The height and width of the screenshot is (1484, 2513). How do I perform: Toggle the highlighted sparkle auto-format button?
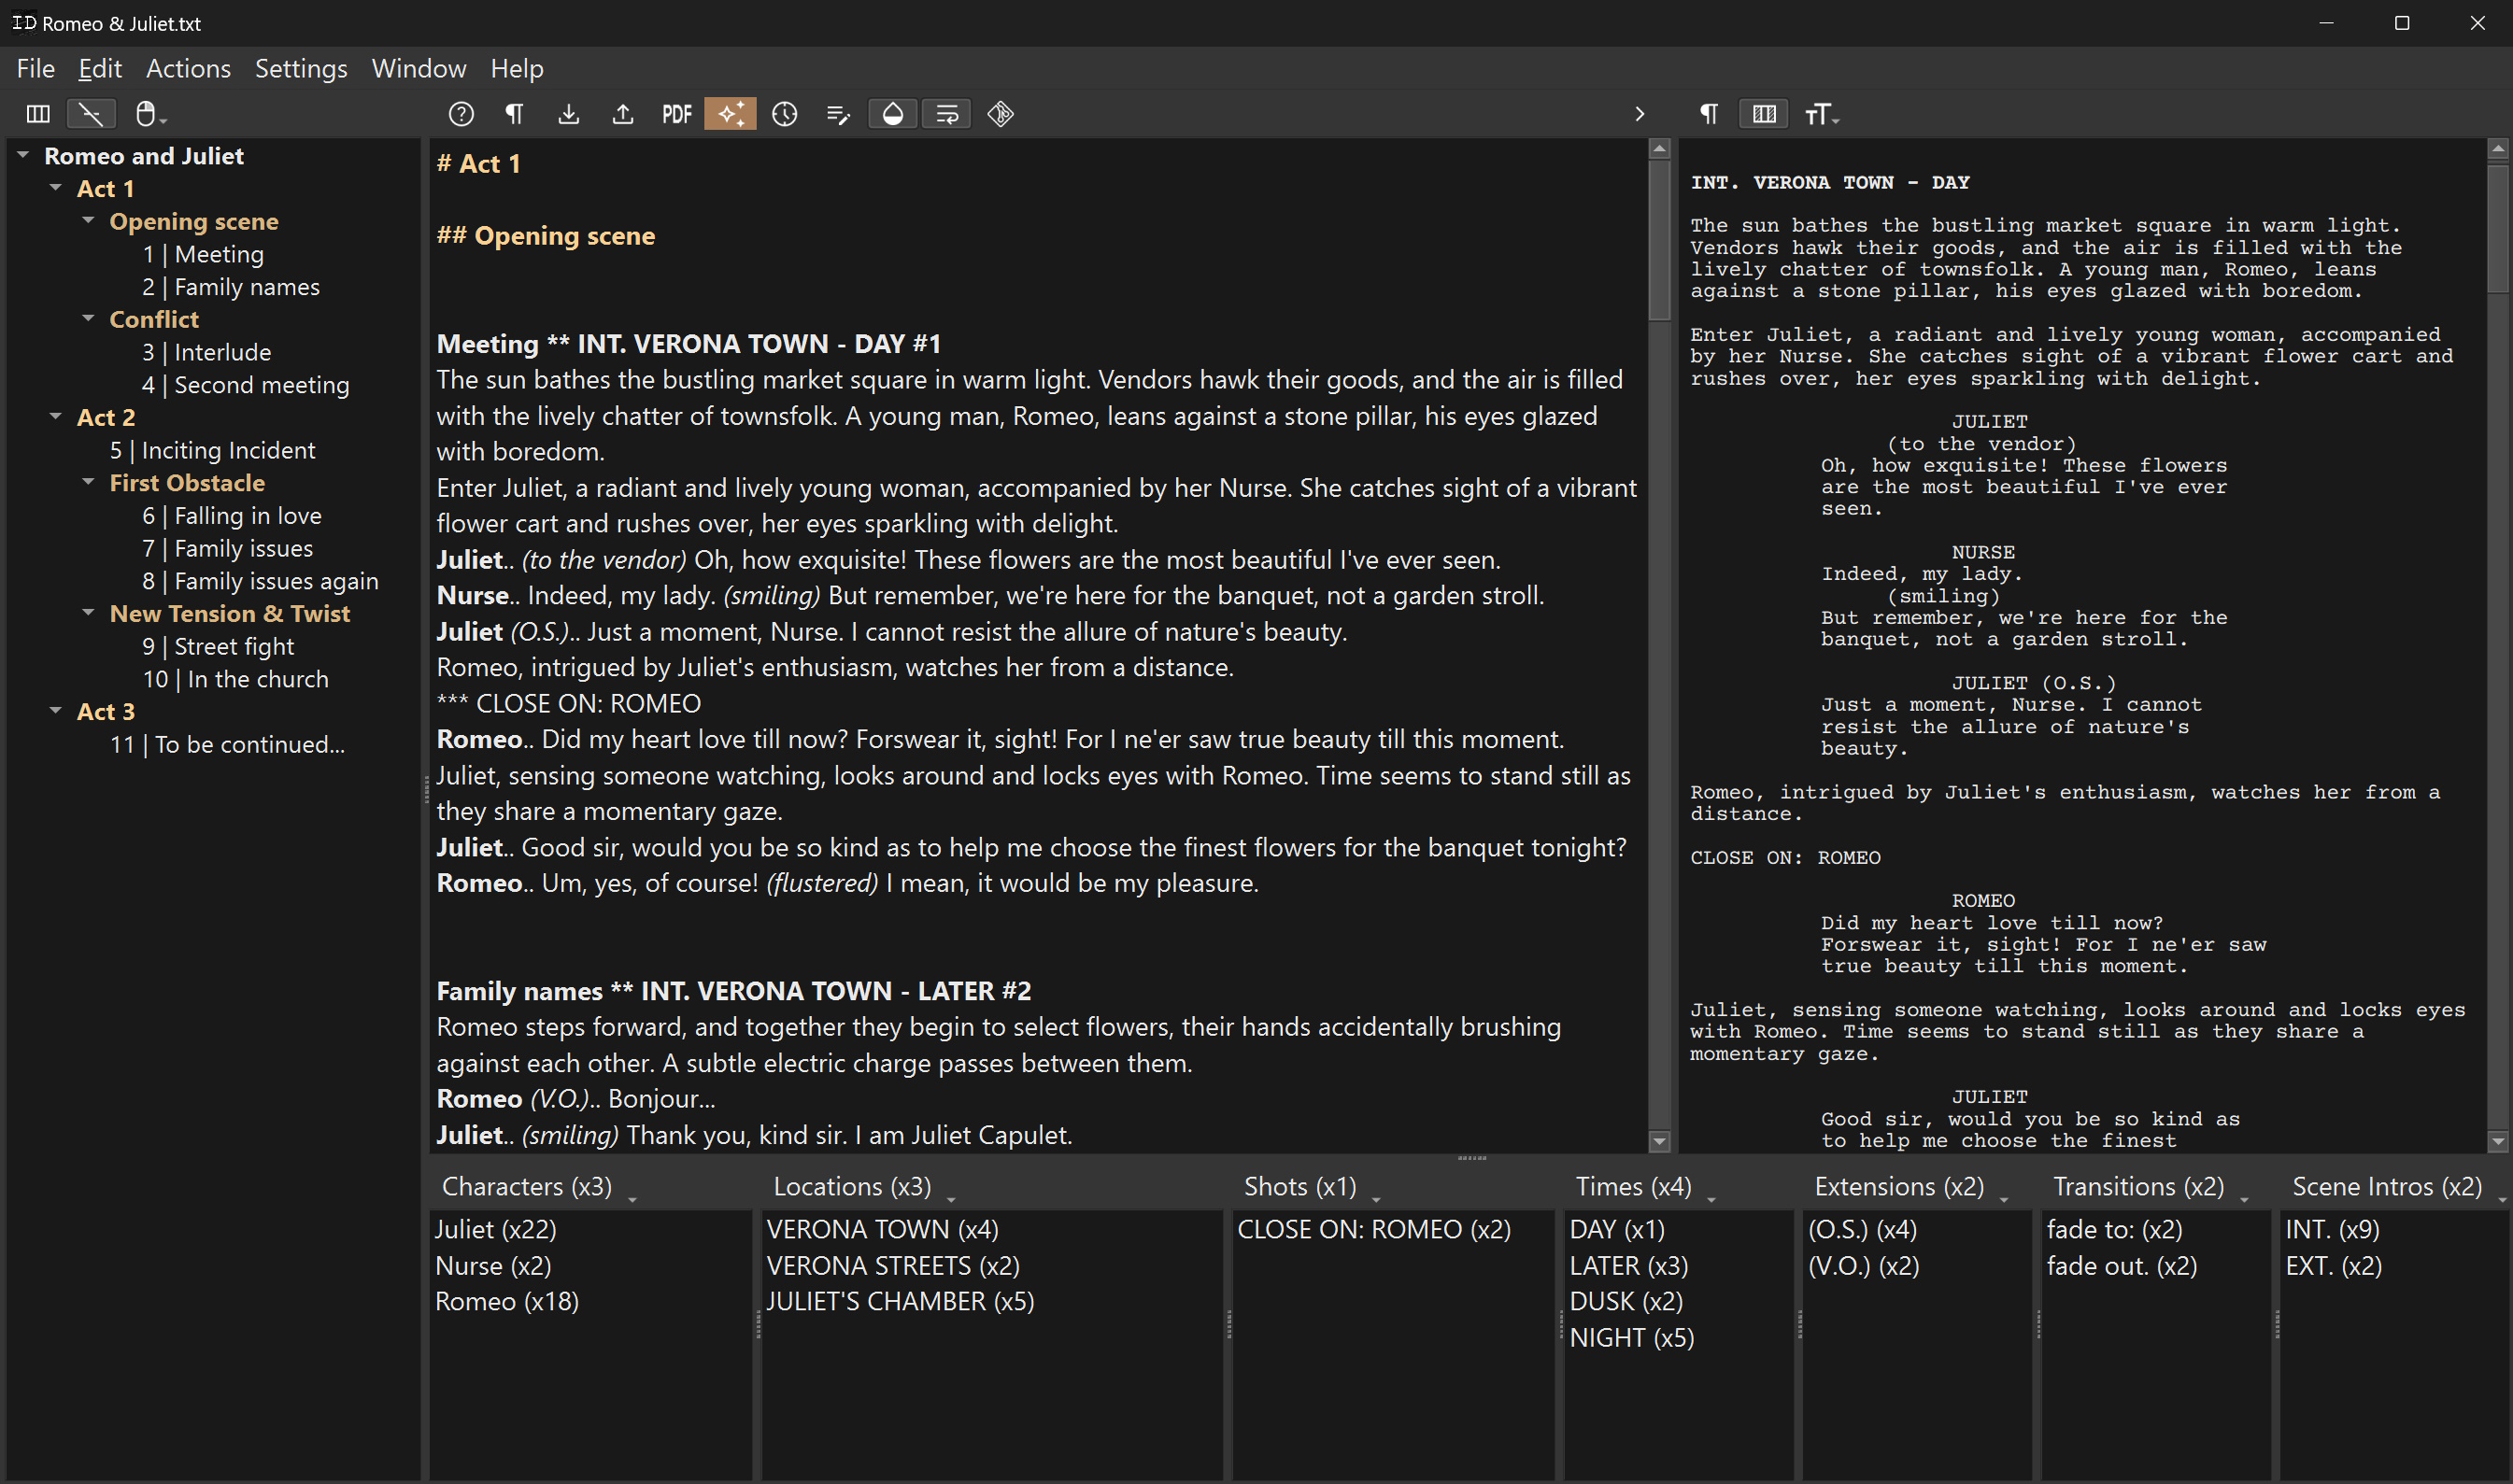click(x=730, y=114)
